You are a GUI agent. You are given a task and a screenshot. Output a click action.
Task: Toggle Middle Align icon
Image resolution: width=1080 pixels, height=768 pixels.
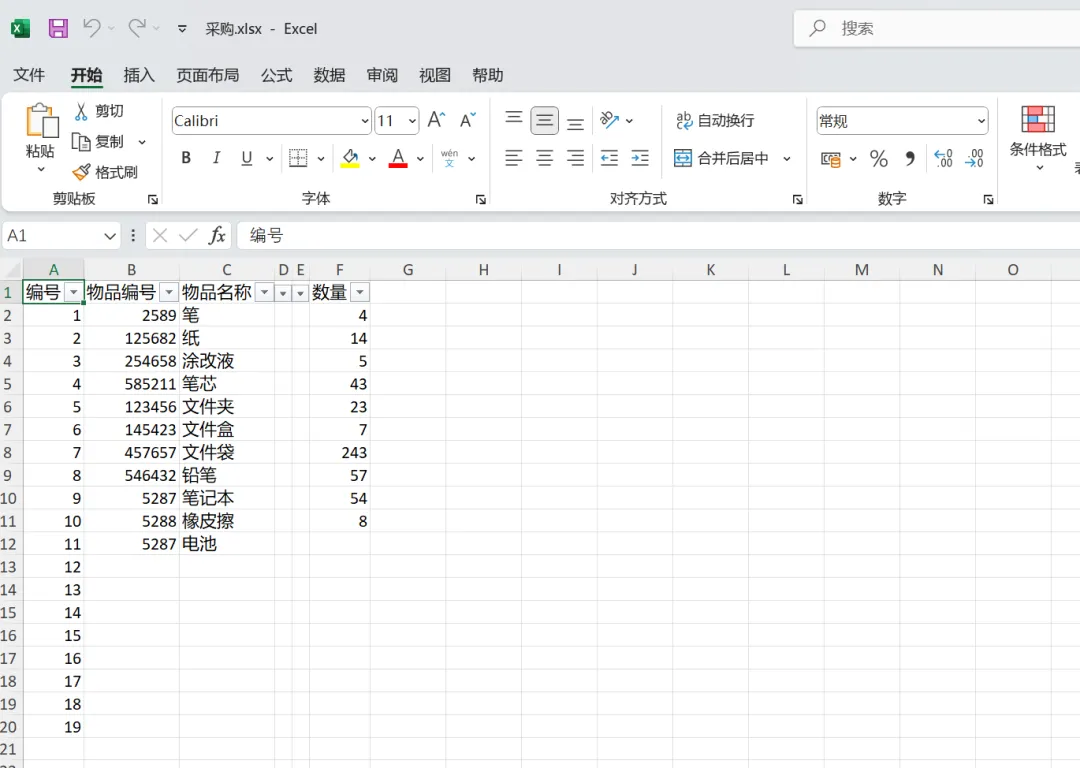coord(544,121)
